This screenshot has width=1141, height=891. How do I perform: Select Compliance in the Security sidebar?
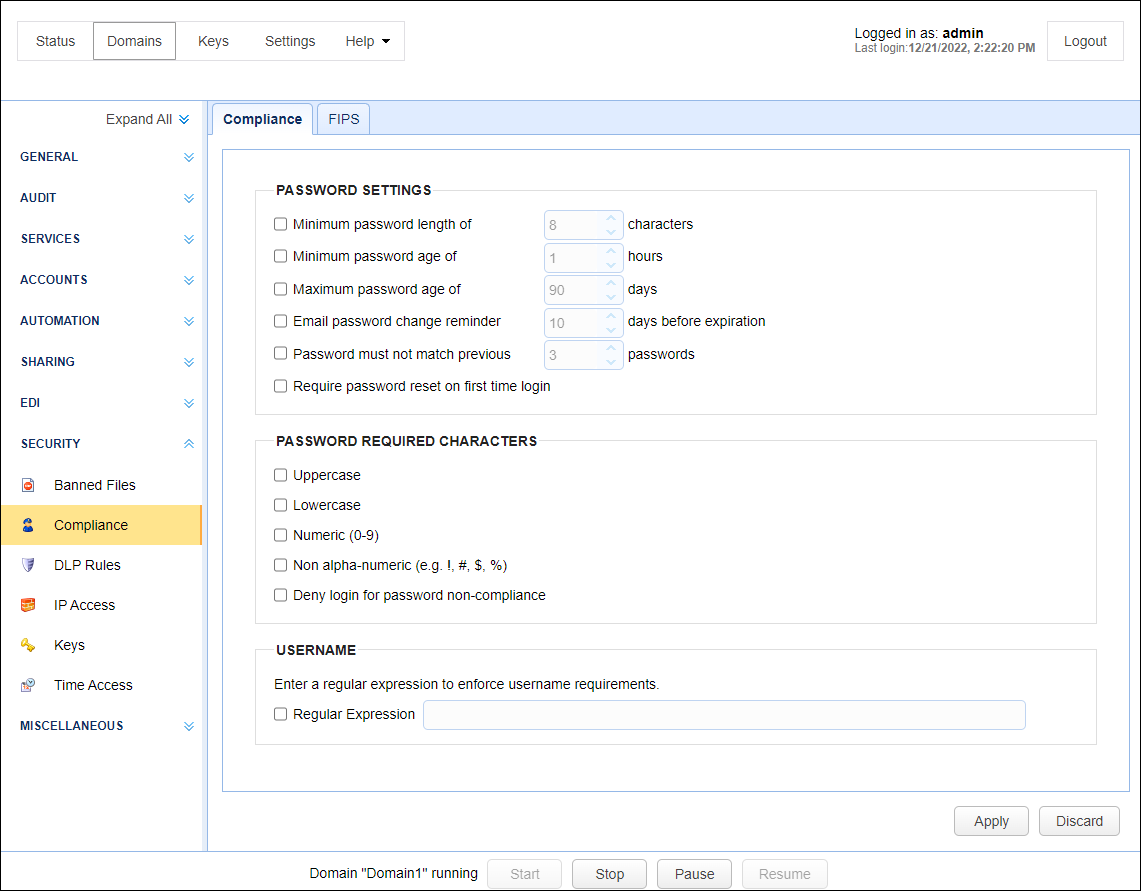(101, 525)
